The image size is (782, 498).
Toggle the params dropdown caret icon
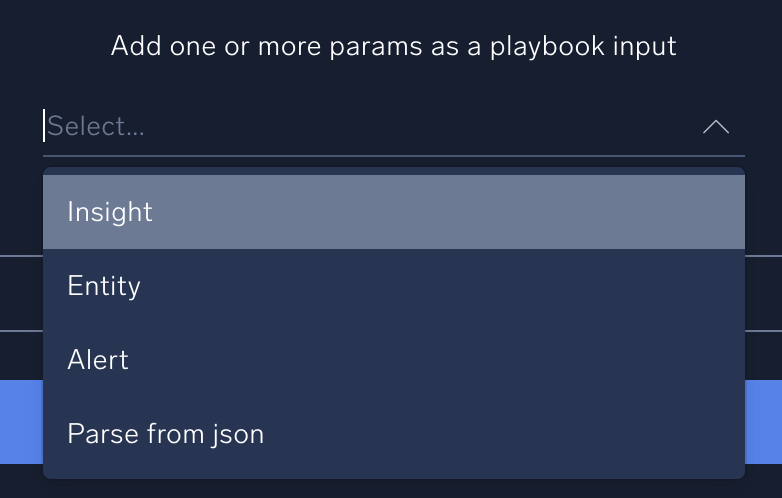(x=716, y=127)
